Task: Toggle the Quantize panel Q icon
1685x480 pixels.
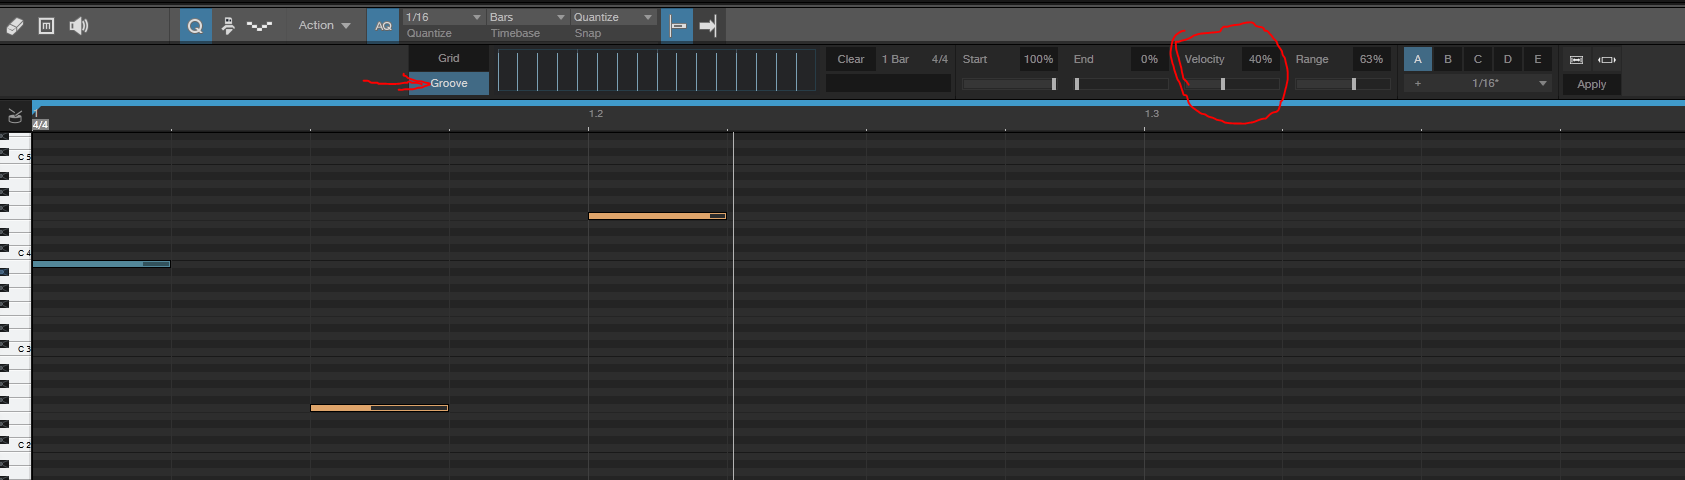Action: pyautogui.click(x=195, y=26)
